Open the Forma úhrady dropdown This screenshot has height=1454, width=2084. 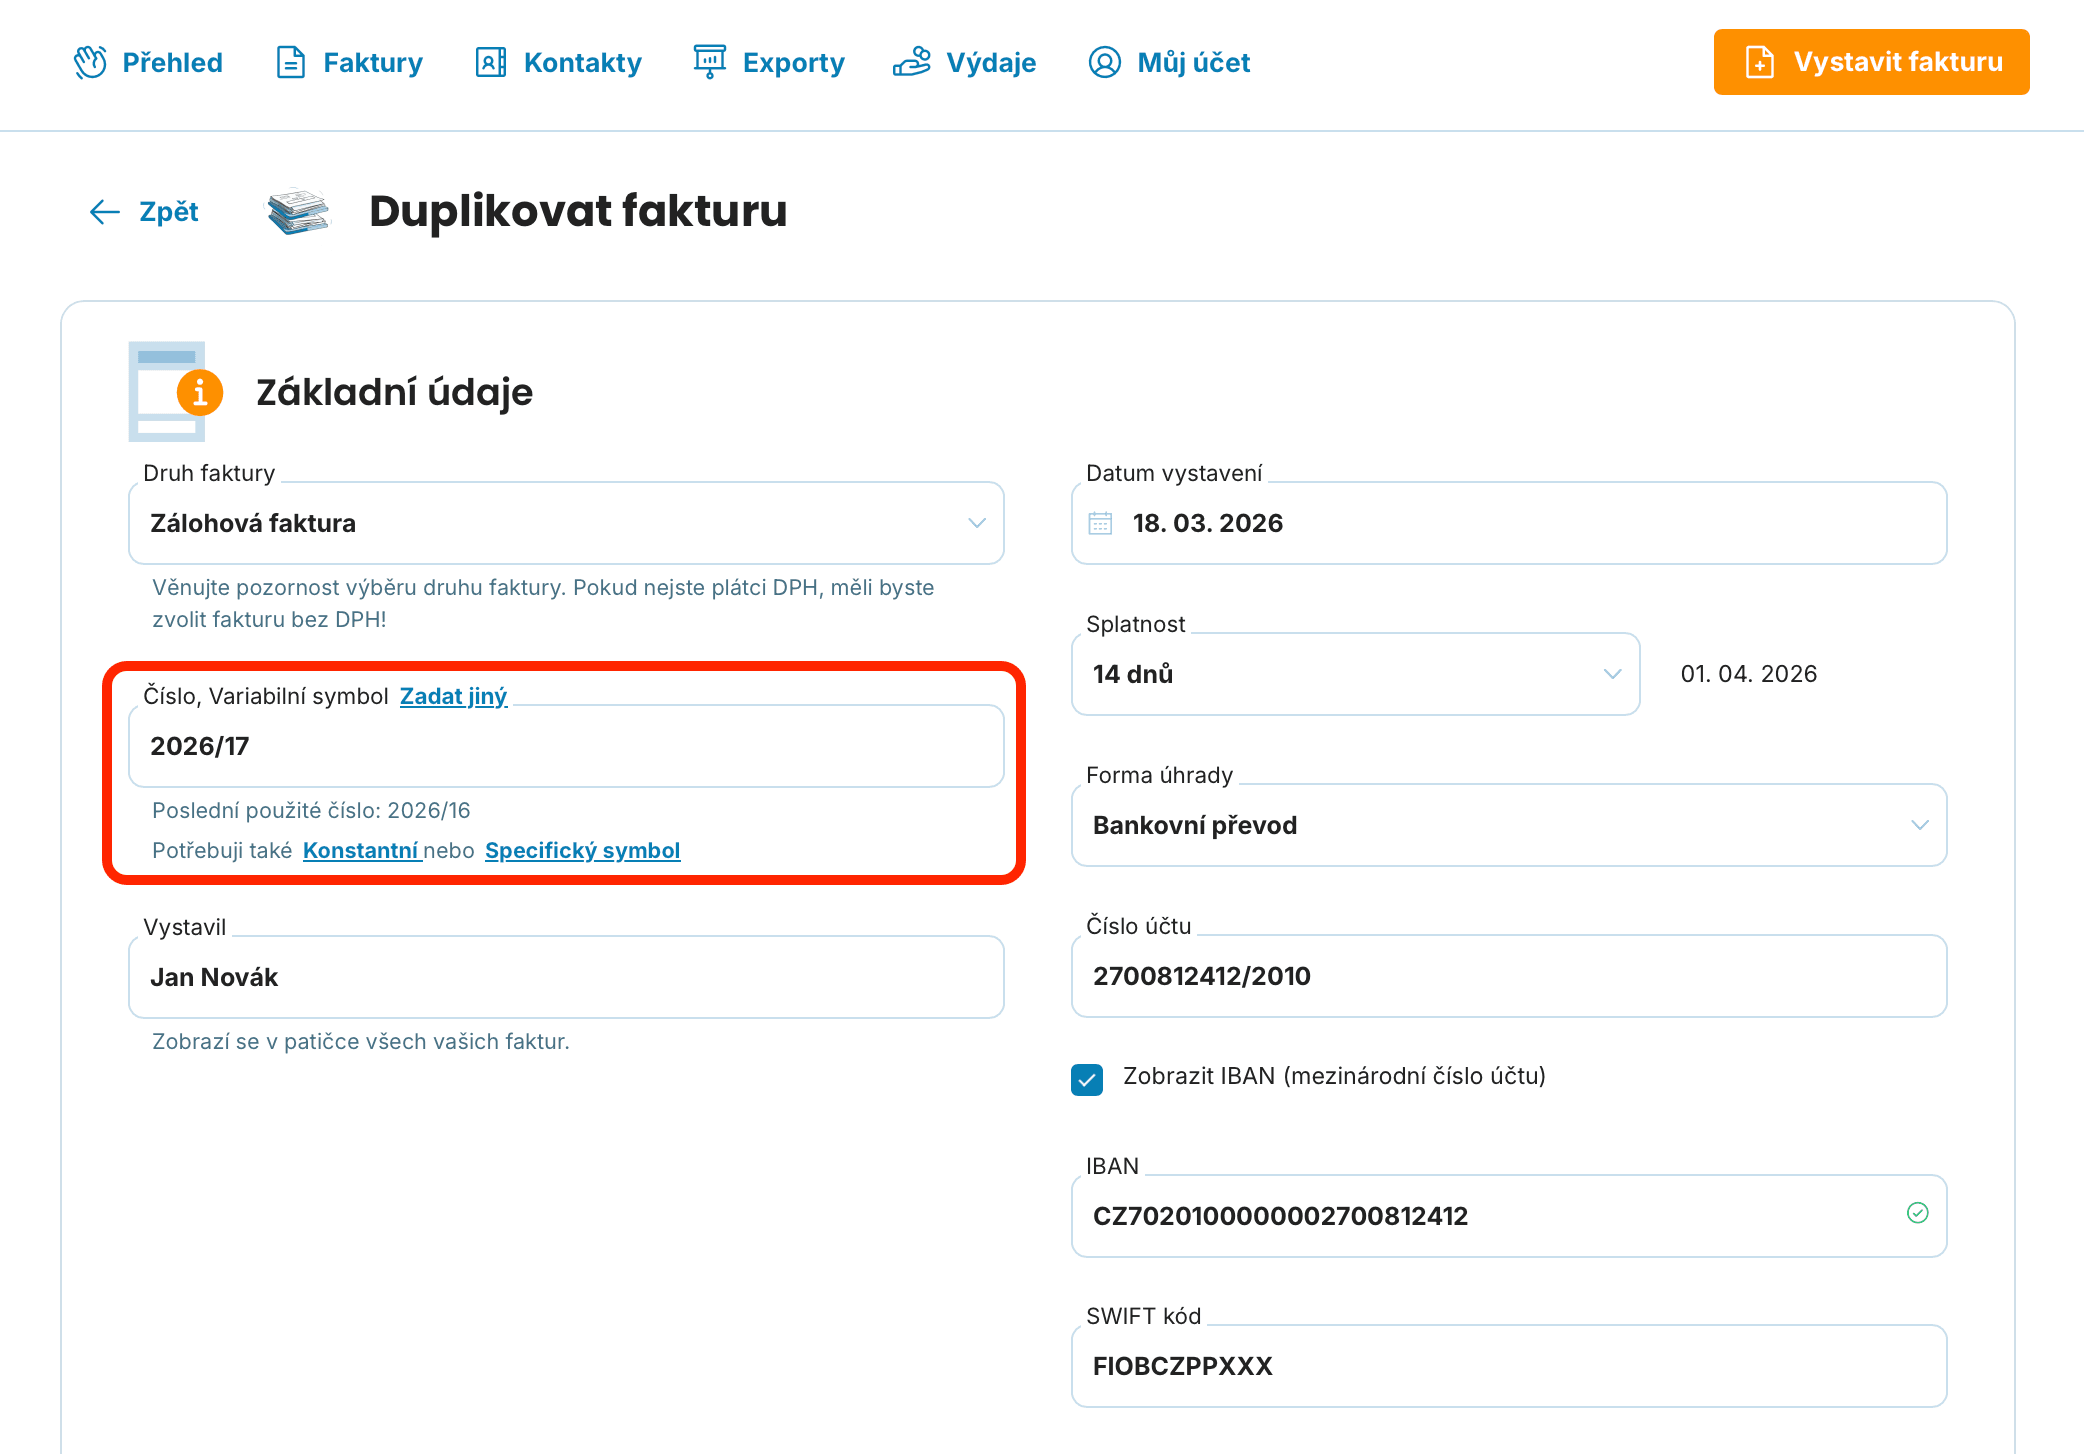[1509, 825]
